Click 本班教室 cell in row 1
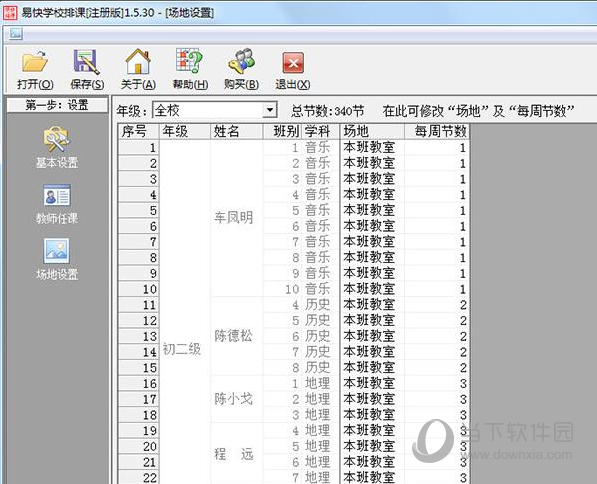This screenshot has height=484, width=597. coord(372,148)
